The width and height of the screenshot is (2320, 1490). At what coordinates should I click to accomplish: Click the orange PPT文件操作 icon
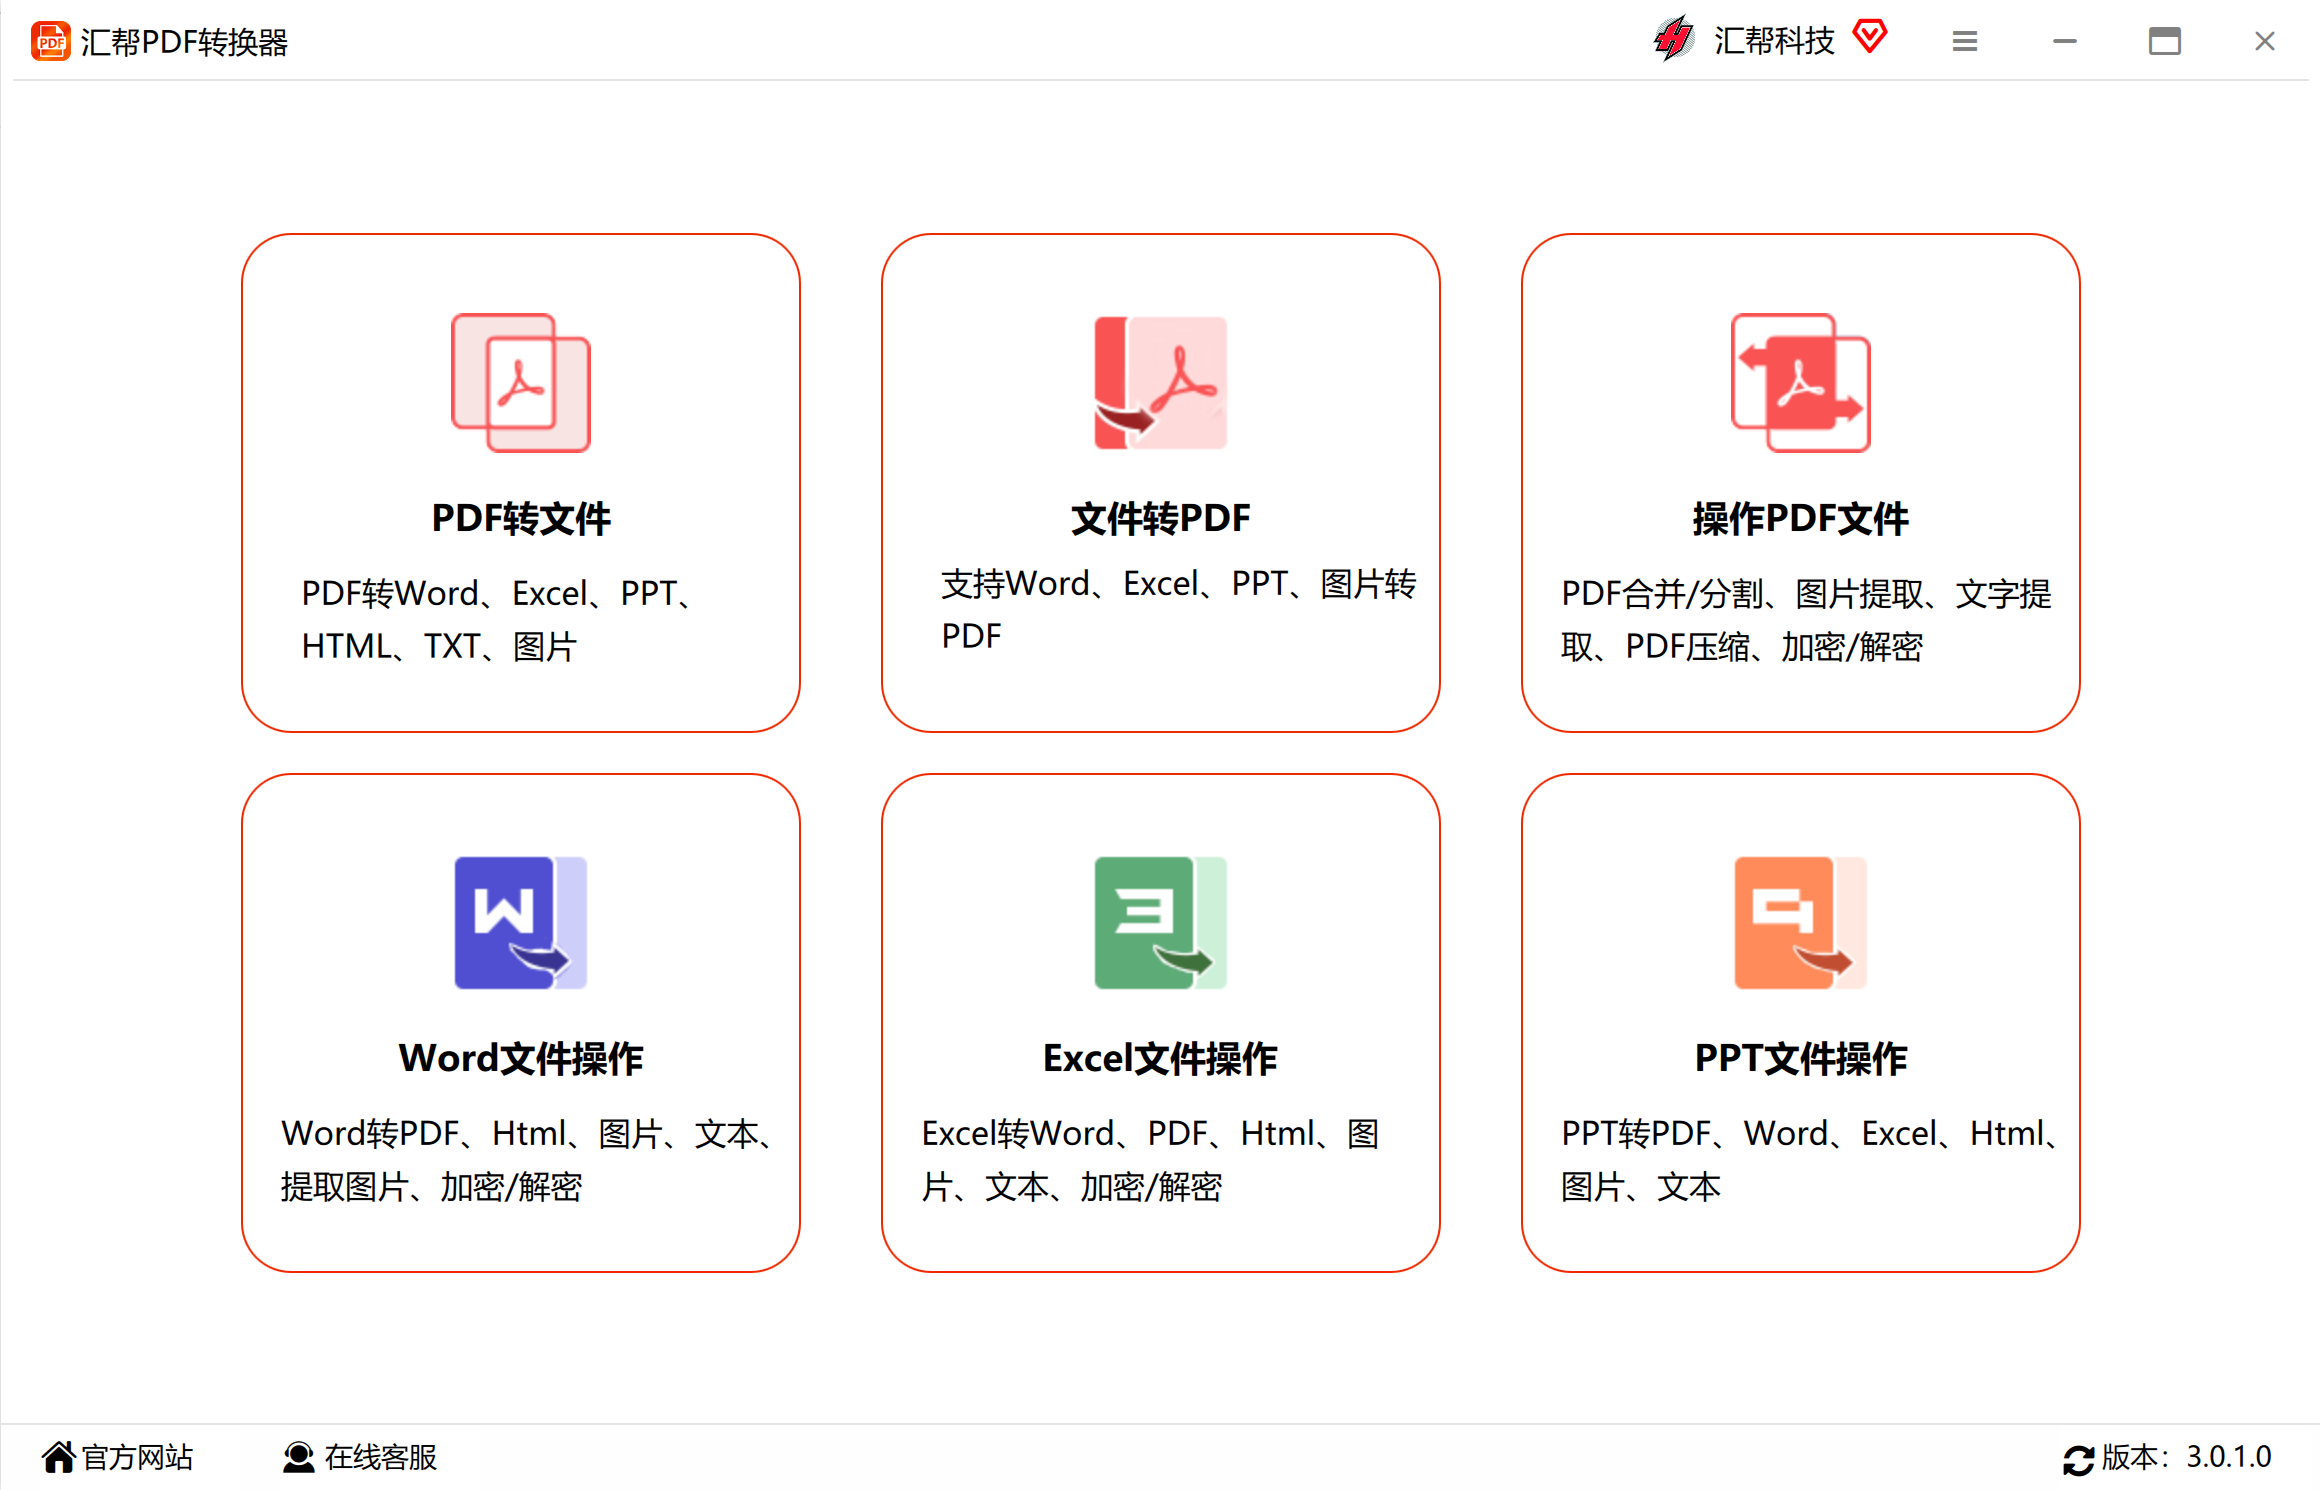click(1799, 922)
